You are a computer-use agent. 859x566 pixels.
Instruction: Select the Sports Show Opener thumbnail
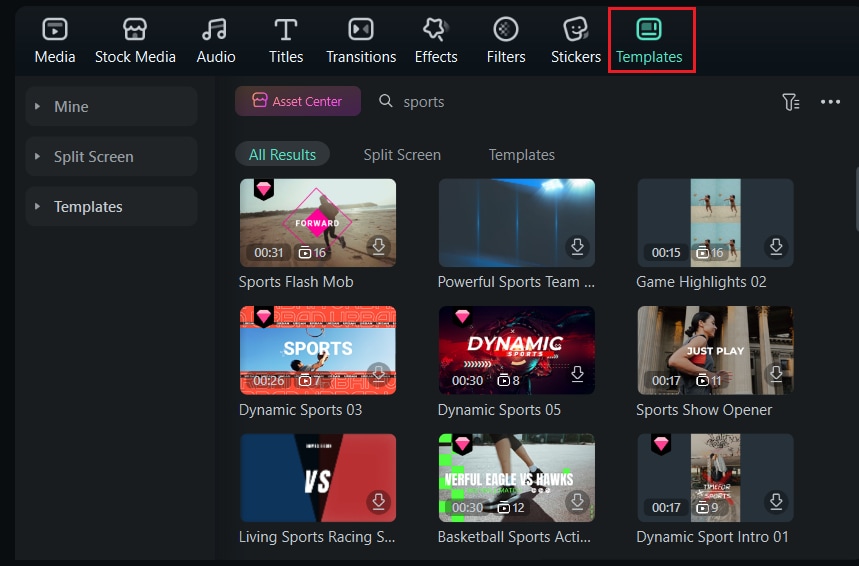coord(715,350)
